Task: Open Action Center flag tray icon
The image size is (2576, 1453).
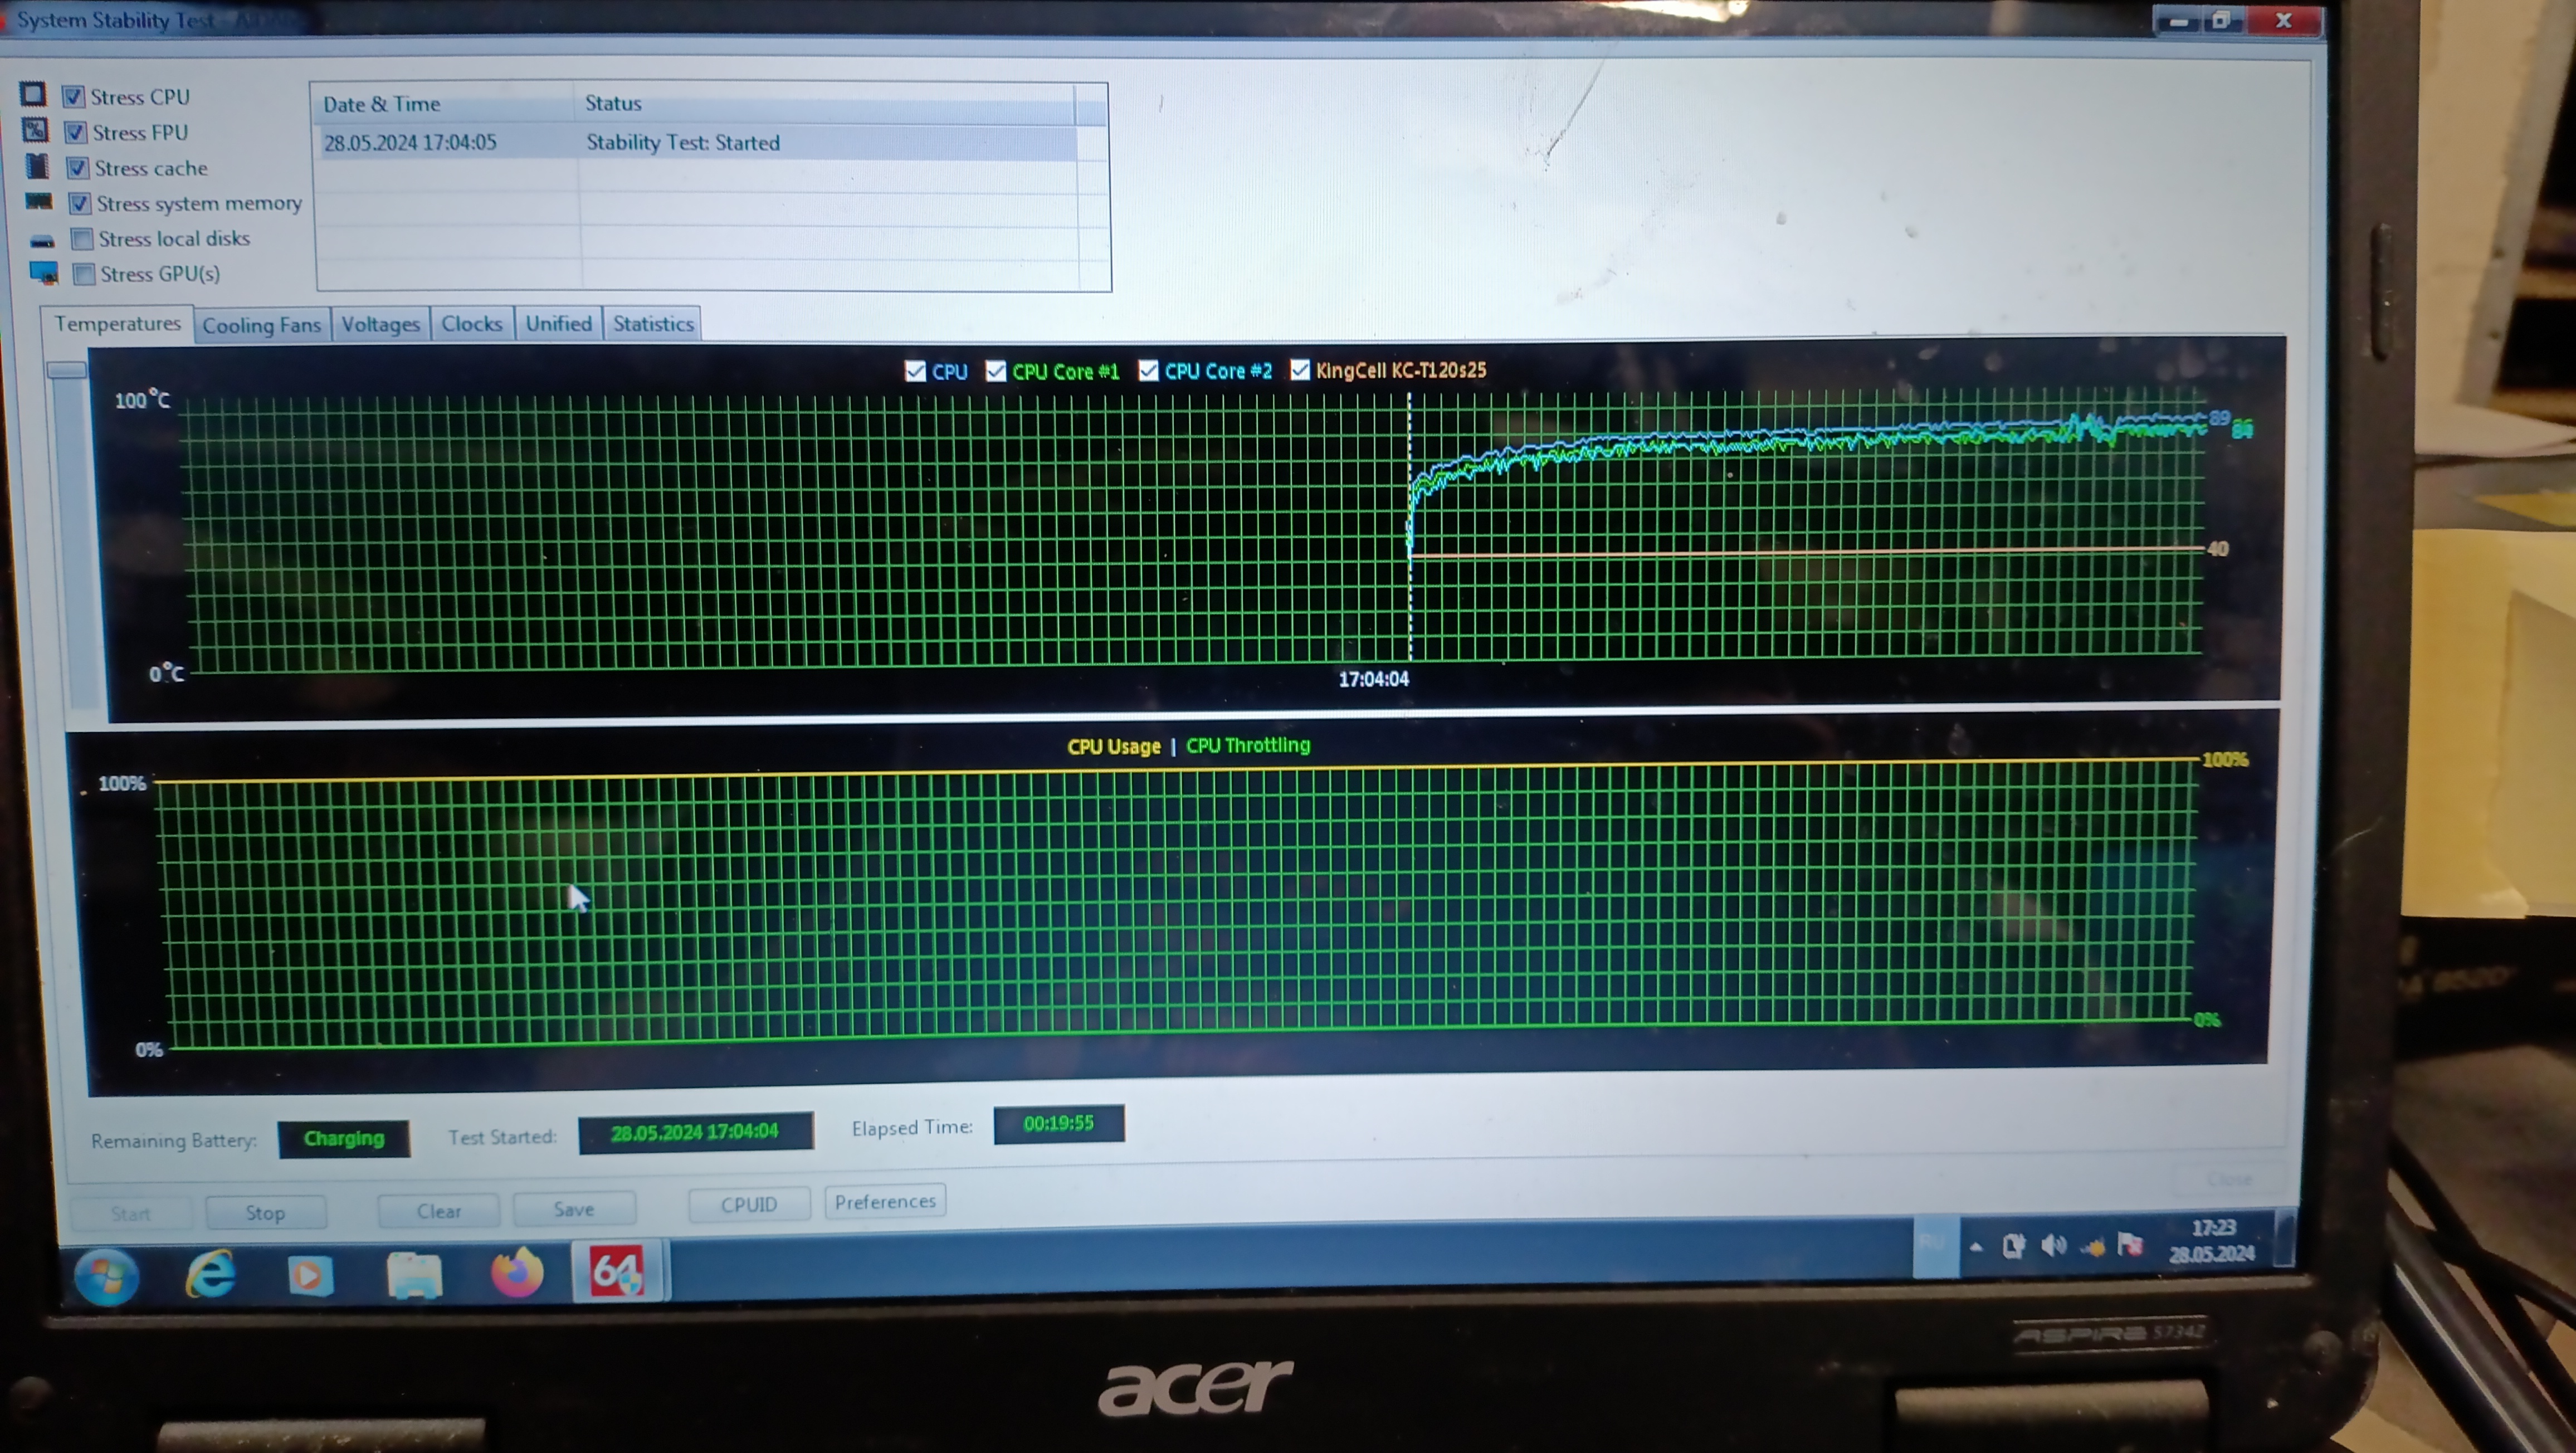Action: [2130, 1244]
